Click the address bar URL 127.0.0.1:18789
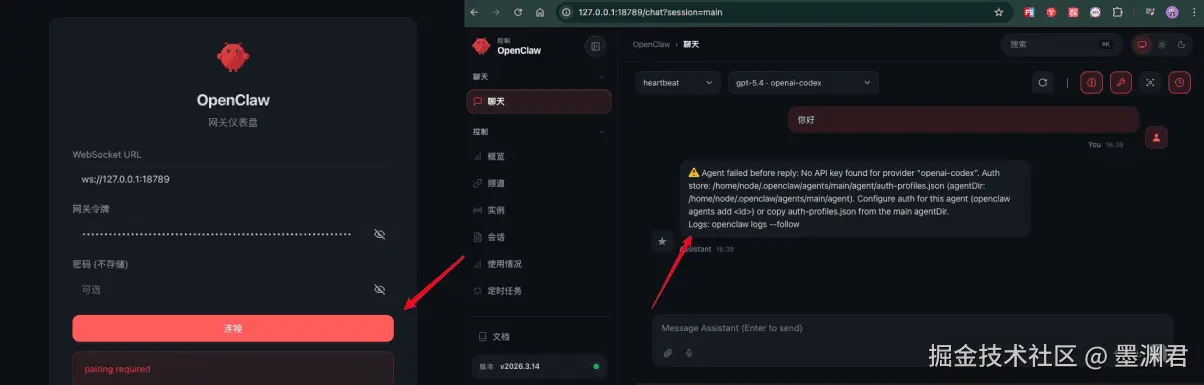The image size is (1204, 385). [x=650, y=12]
